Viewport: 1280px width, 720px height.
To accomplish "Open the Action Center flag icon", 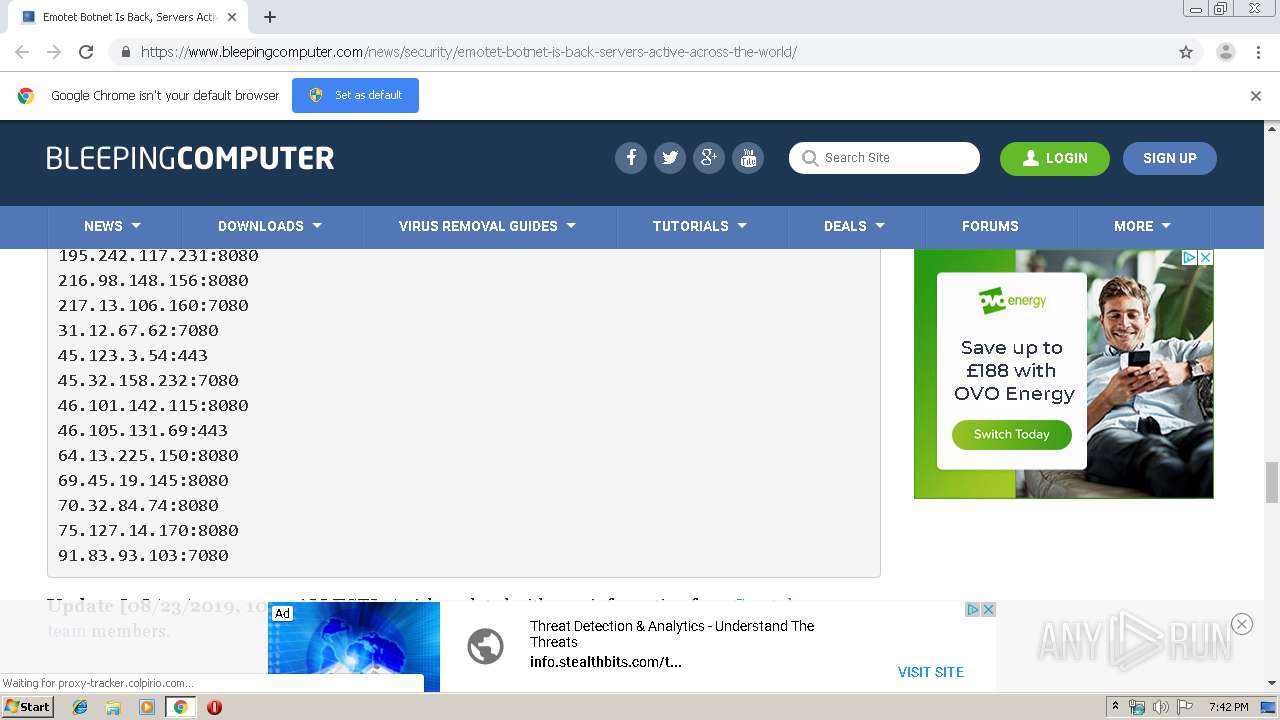I will 1185,707.
